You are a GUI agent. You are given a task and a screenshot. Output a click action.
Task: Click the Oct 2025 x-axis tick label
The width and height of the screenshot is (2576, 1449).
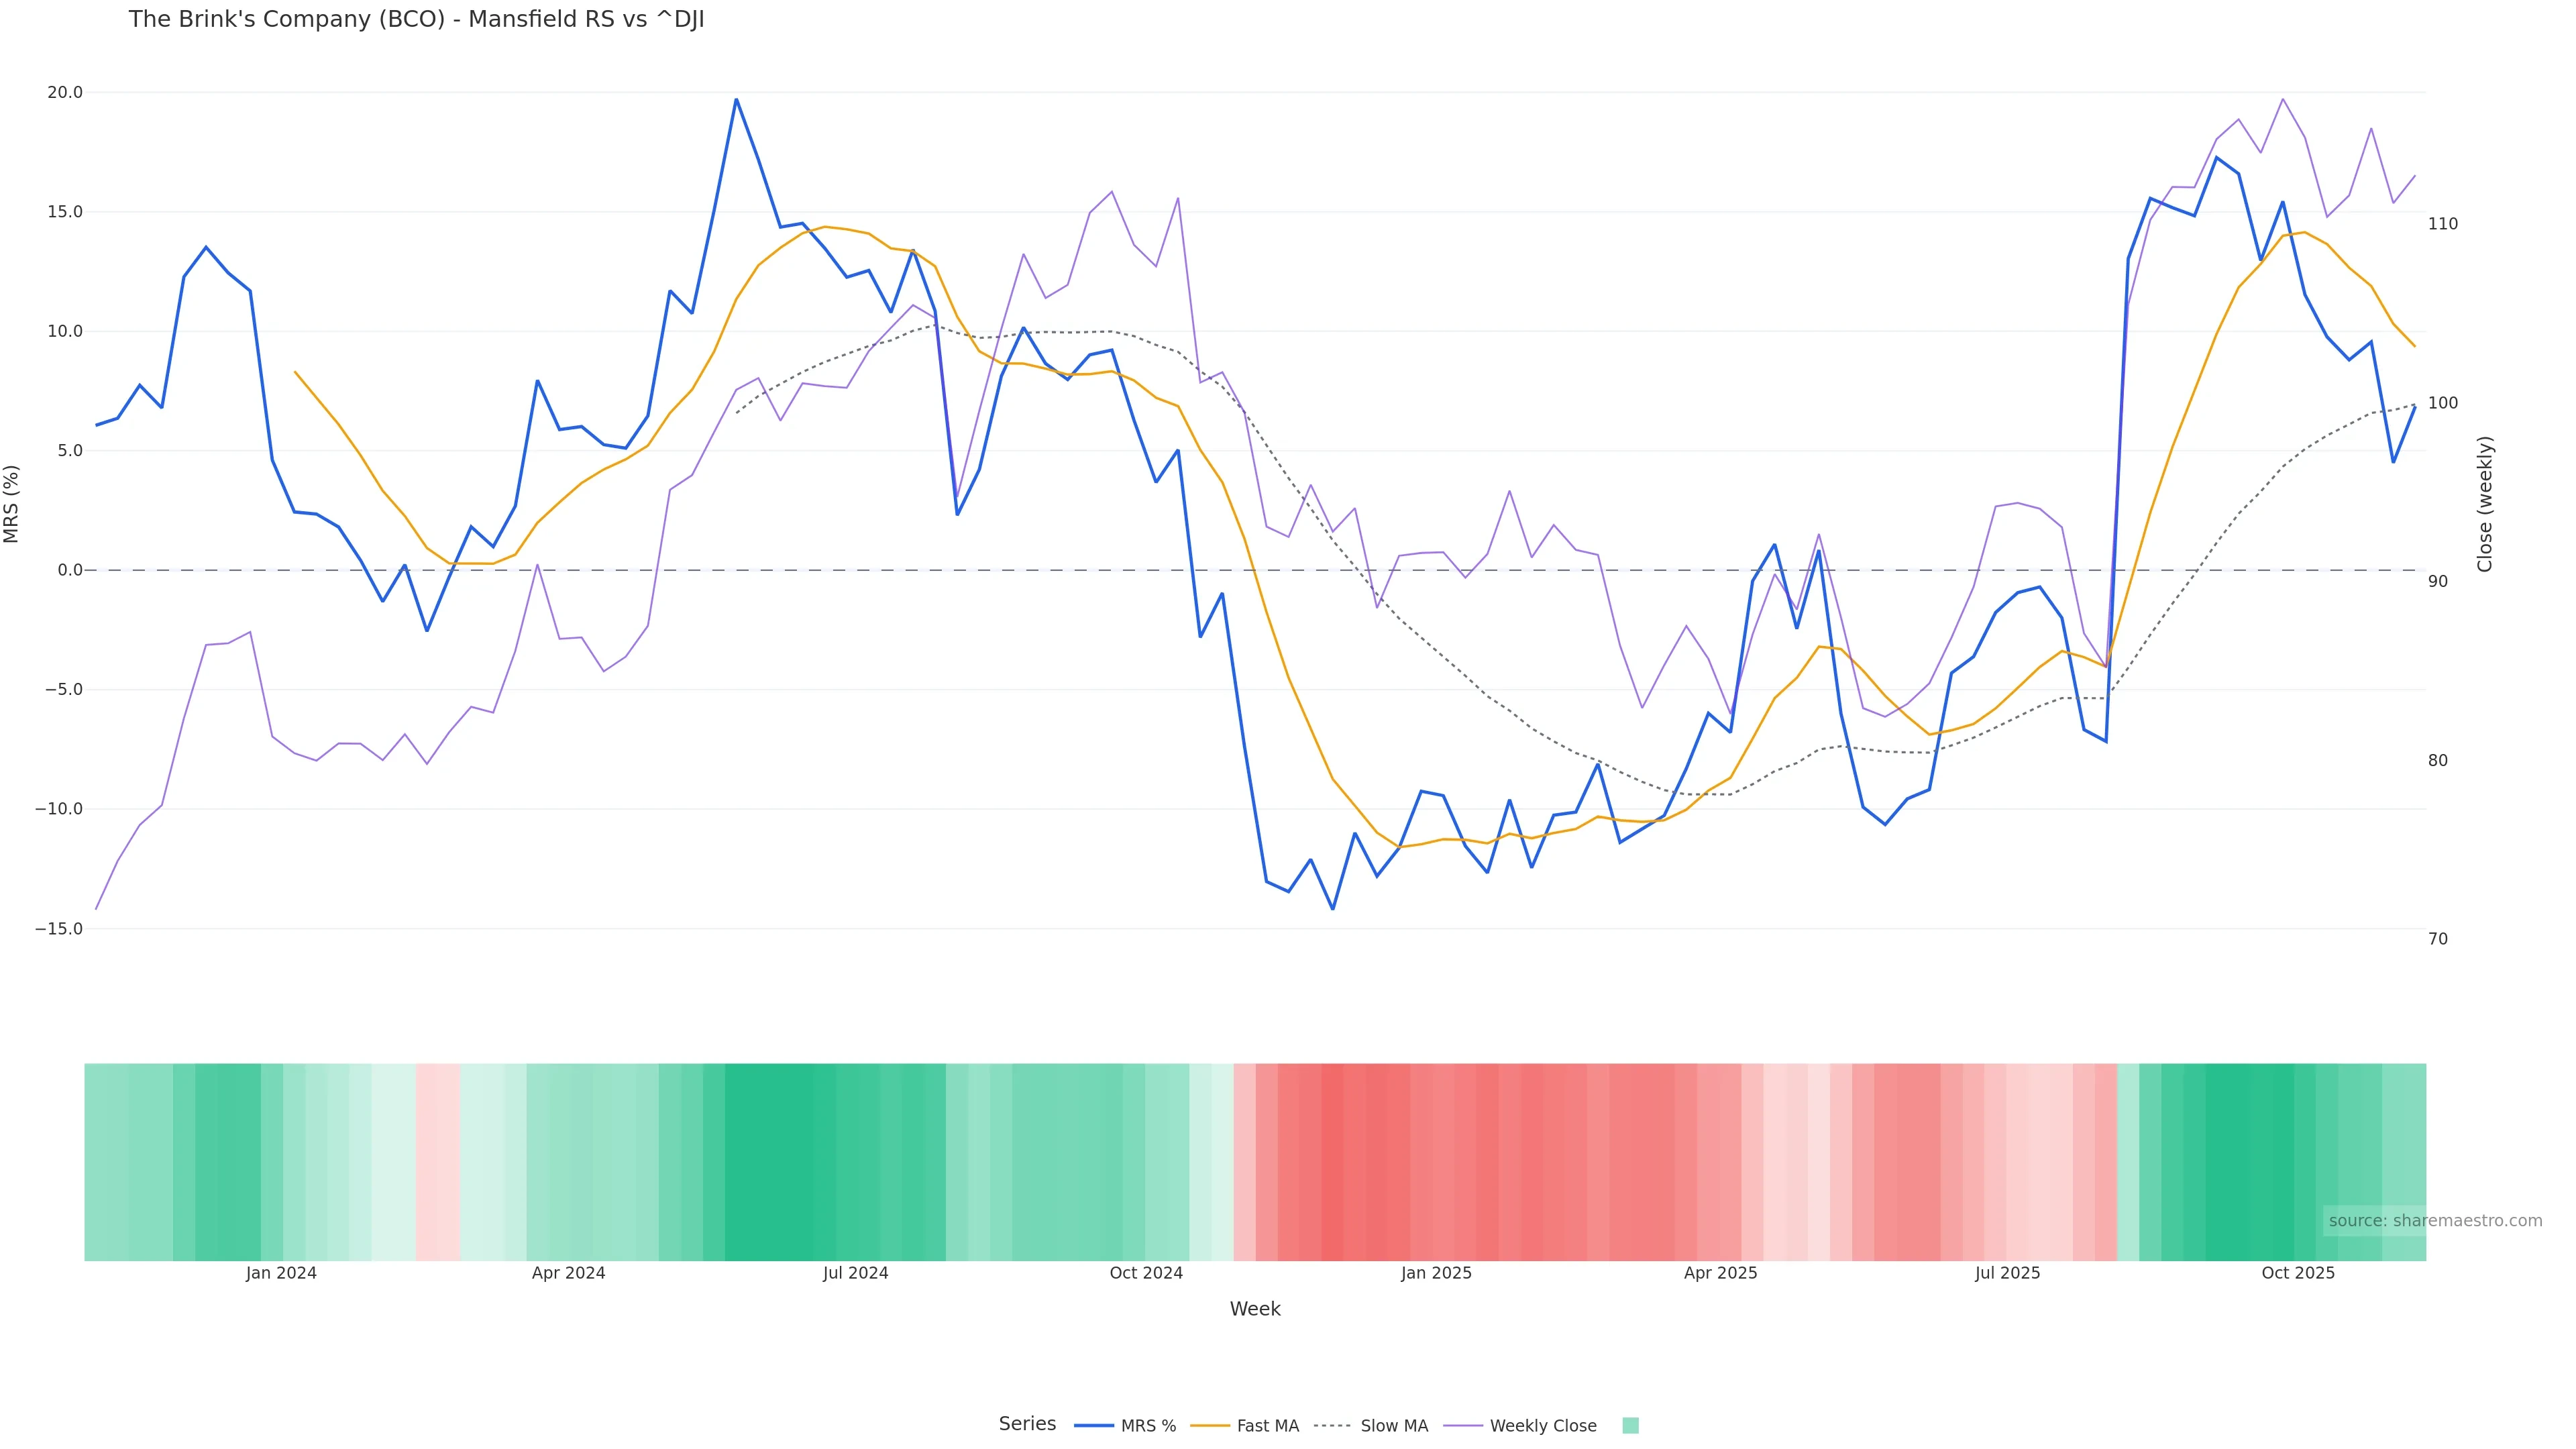2298,1273
